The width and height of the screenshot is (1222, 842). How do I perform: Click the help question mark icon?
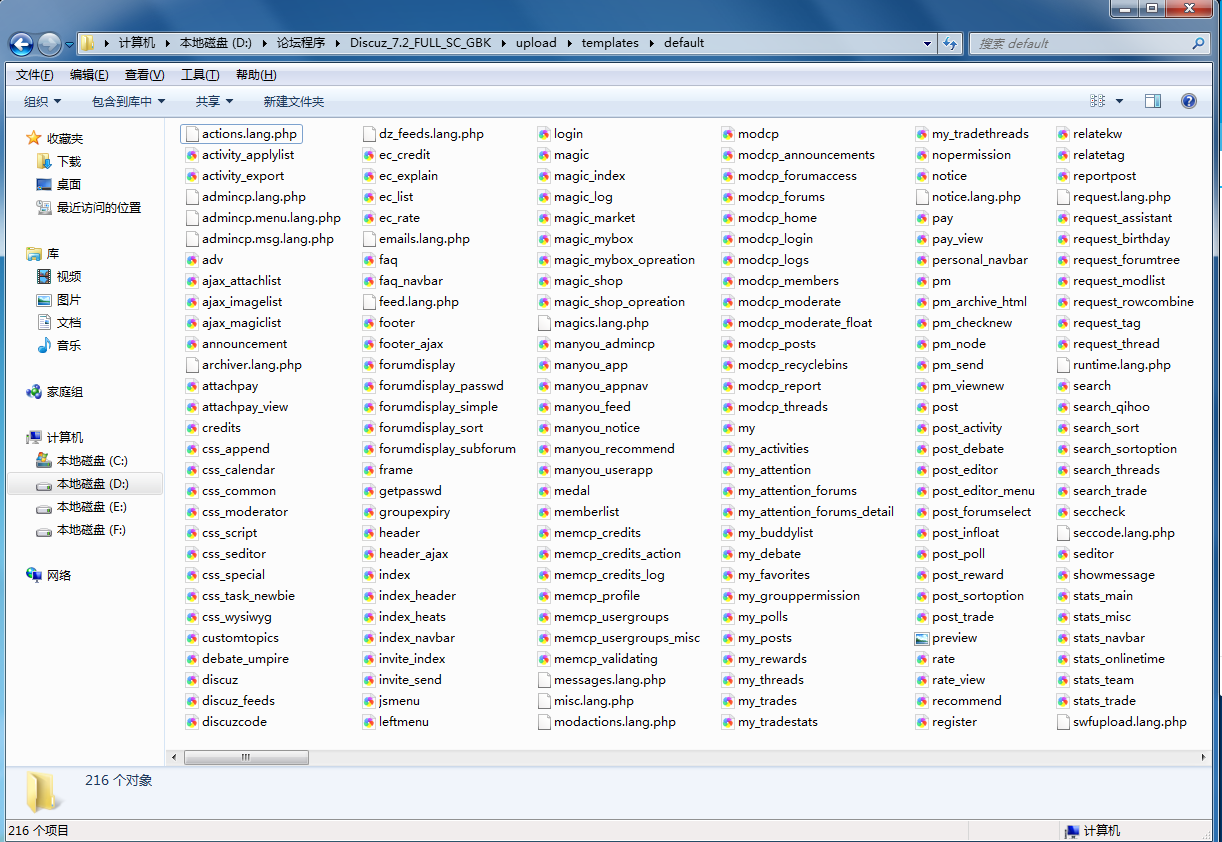[x=1189, y=101]
